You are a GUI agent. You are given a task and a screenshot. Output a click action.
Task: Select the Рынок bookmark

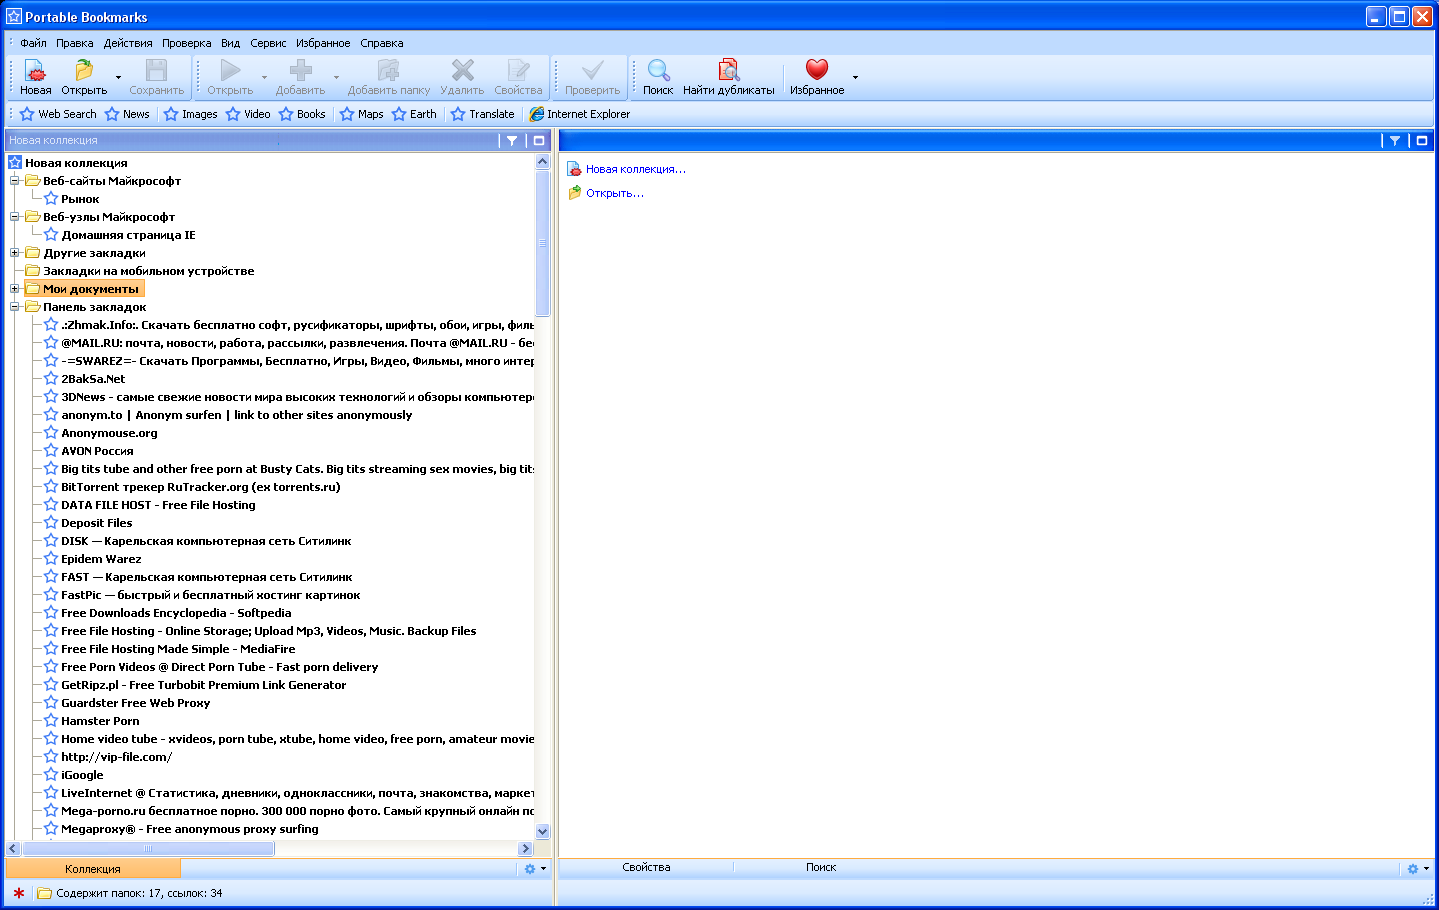coord(80,199)
